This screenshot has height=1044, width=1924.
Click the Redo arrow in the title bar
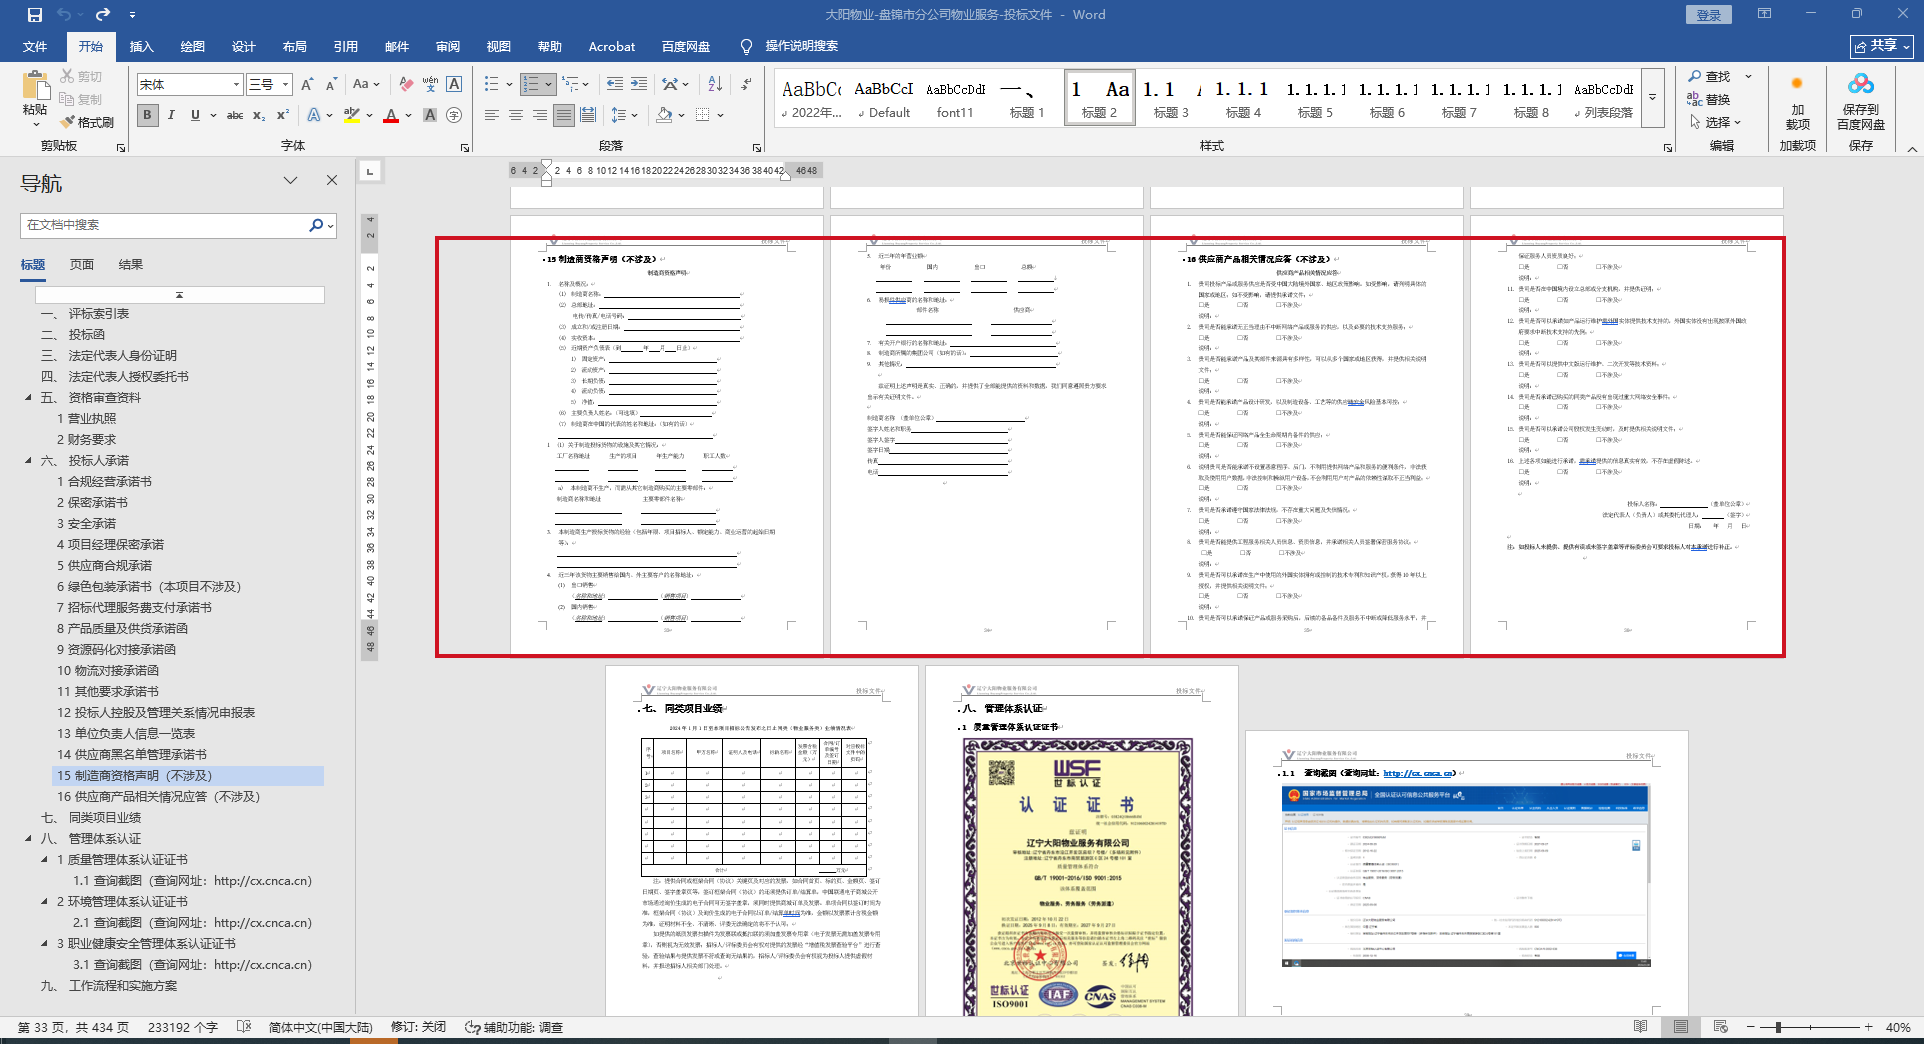(x=103, y=15)
